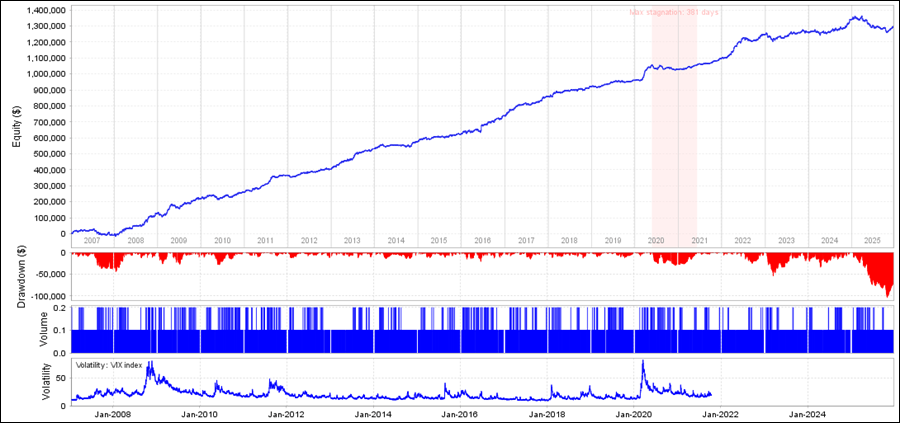900x423 pixels.
Task: Click the pink shaded stagnation region
Action: pos(674,120)
